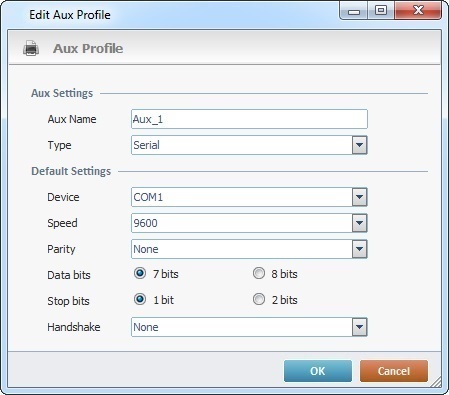This screenshot has height=395, width=449.
Task: Open the Handshake dropdown list
Action: (359, 327)
